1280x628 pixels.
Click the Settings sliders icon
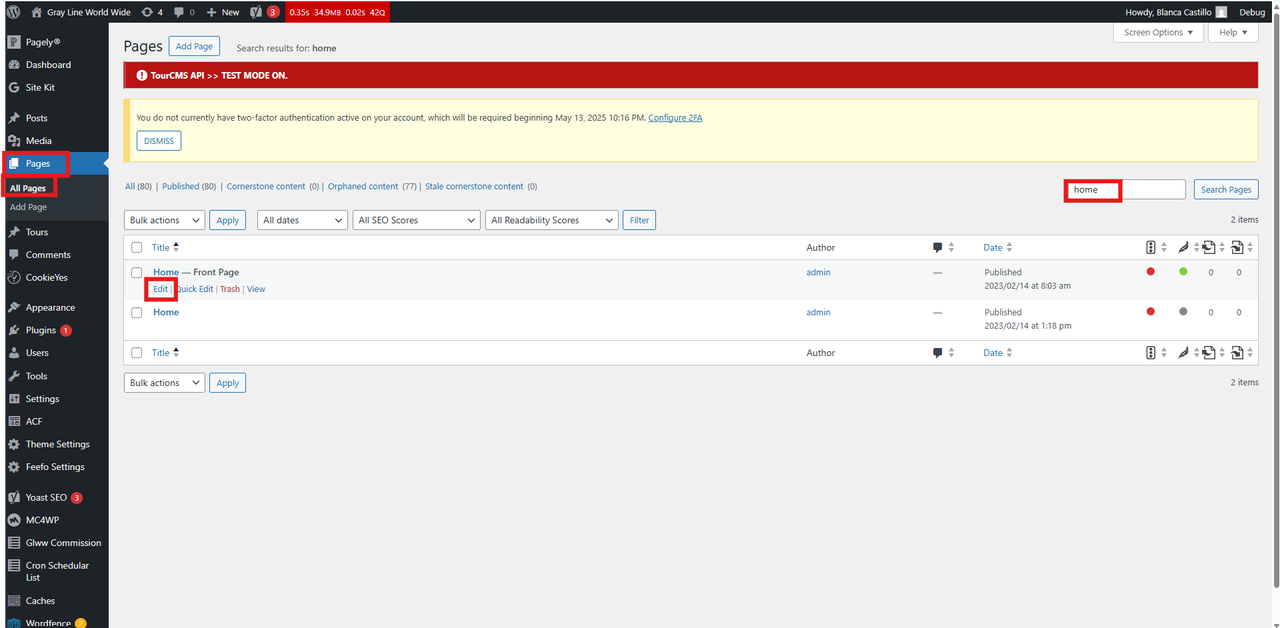pyautogui.click(x=14, y=399)
